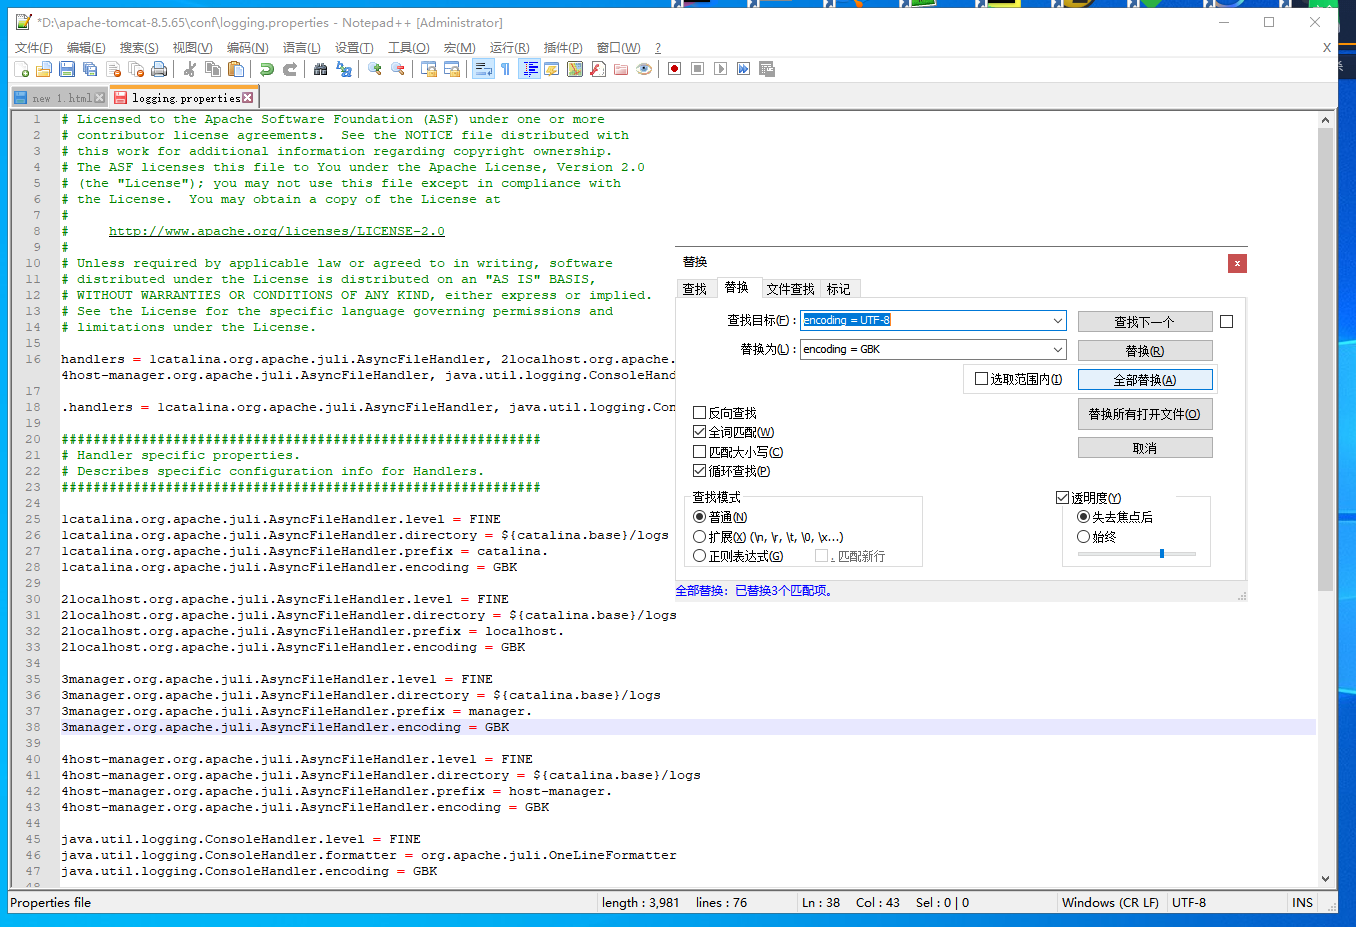The width and height of the screenshot is (1356, 927).
Task: Click the Undo arrow icon
Action: pyautogui.click(x=266, y=69)
